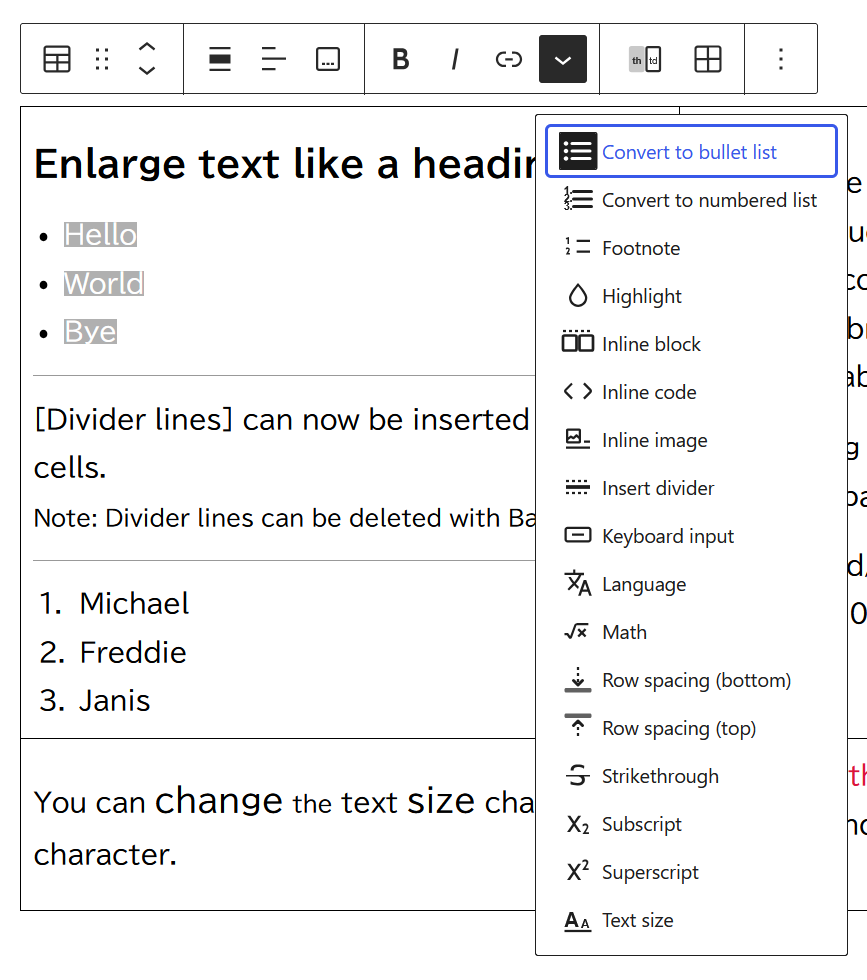Apply Superscript formatting
Viewport: 867px width, 980px height.
(691, 872)
